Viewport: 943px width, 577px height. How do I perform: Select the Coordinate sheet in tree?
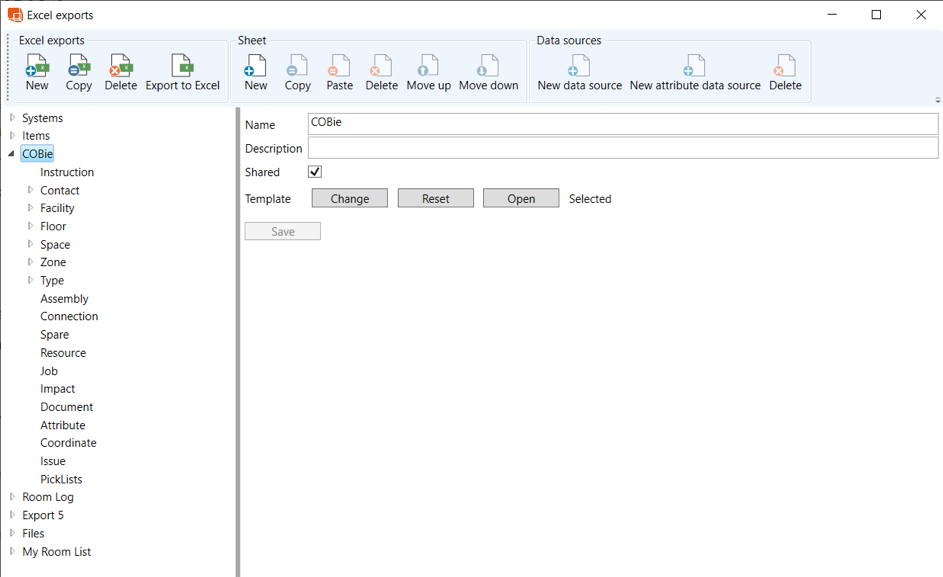(x=69, y=443)
